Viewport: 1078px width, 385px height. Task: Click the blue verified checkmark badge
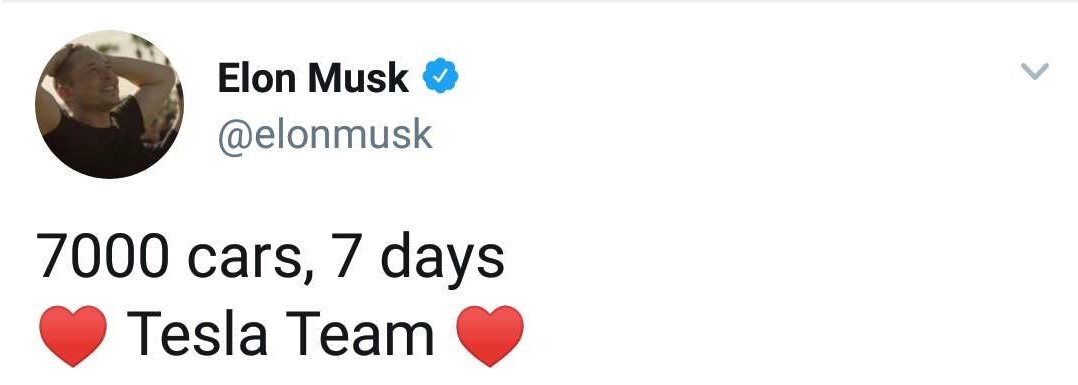click(x=440, y=76)
